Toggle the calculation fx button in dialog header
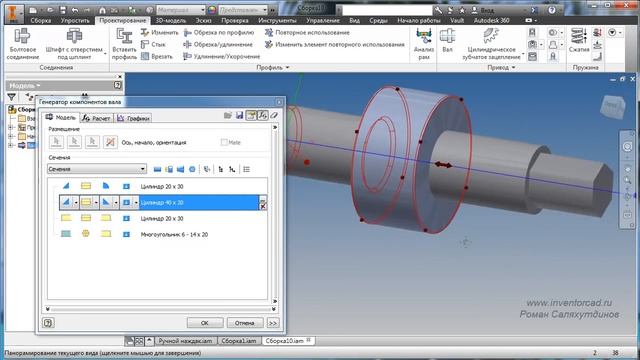 [x=263, y=116]
